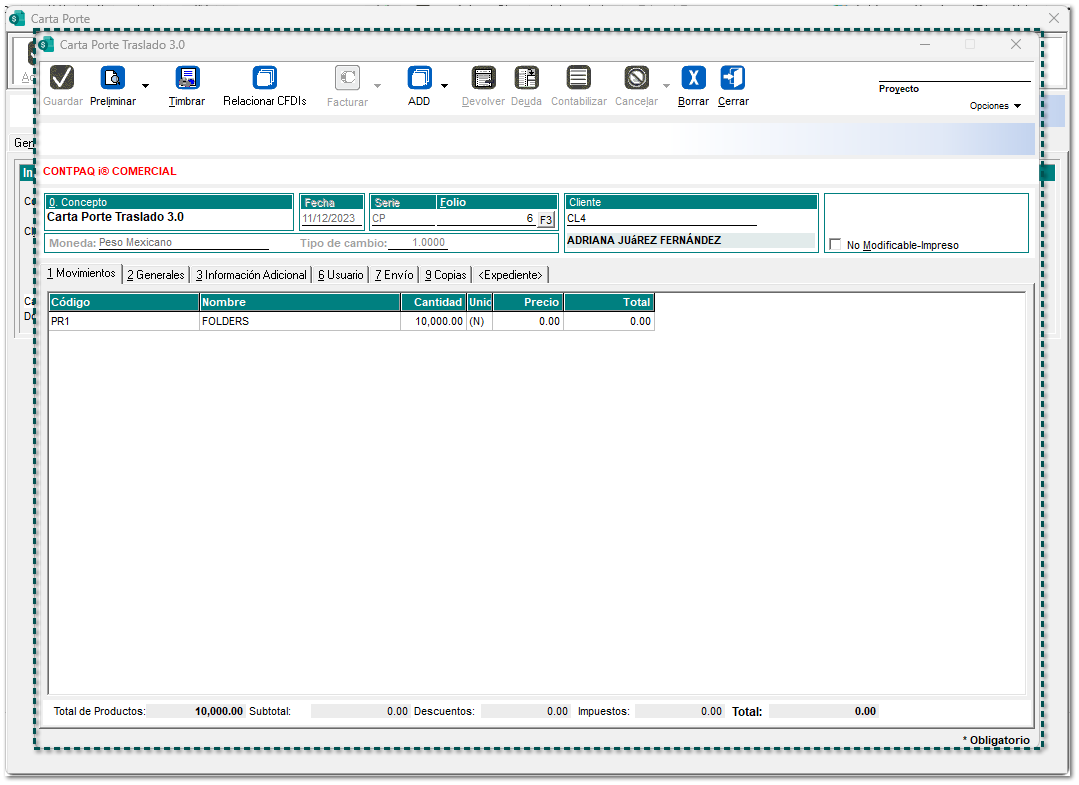Enable the No Modificable-Impreso checkbox
Screen dimensions: 1079x785
tap(836, 245)
